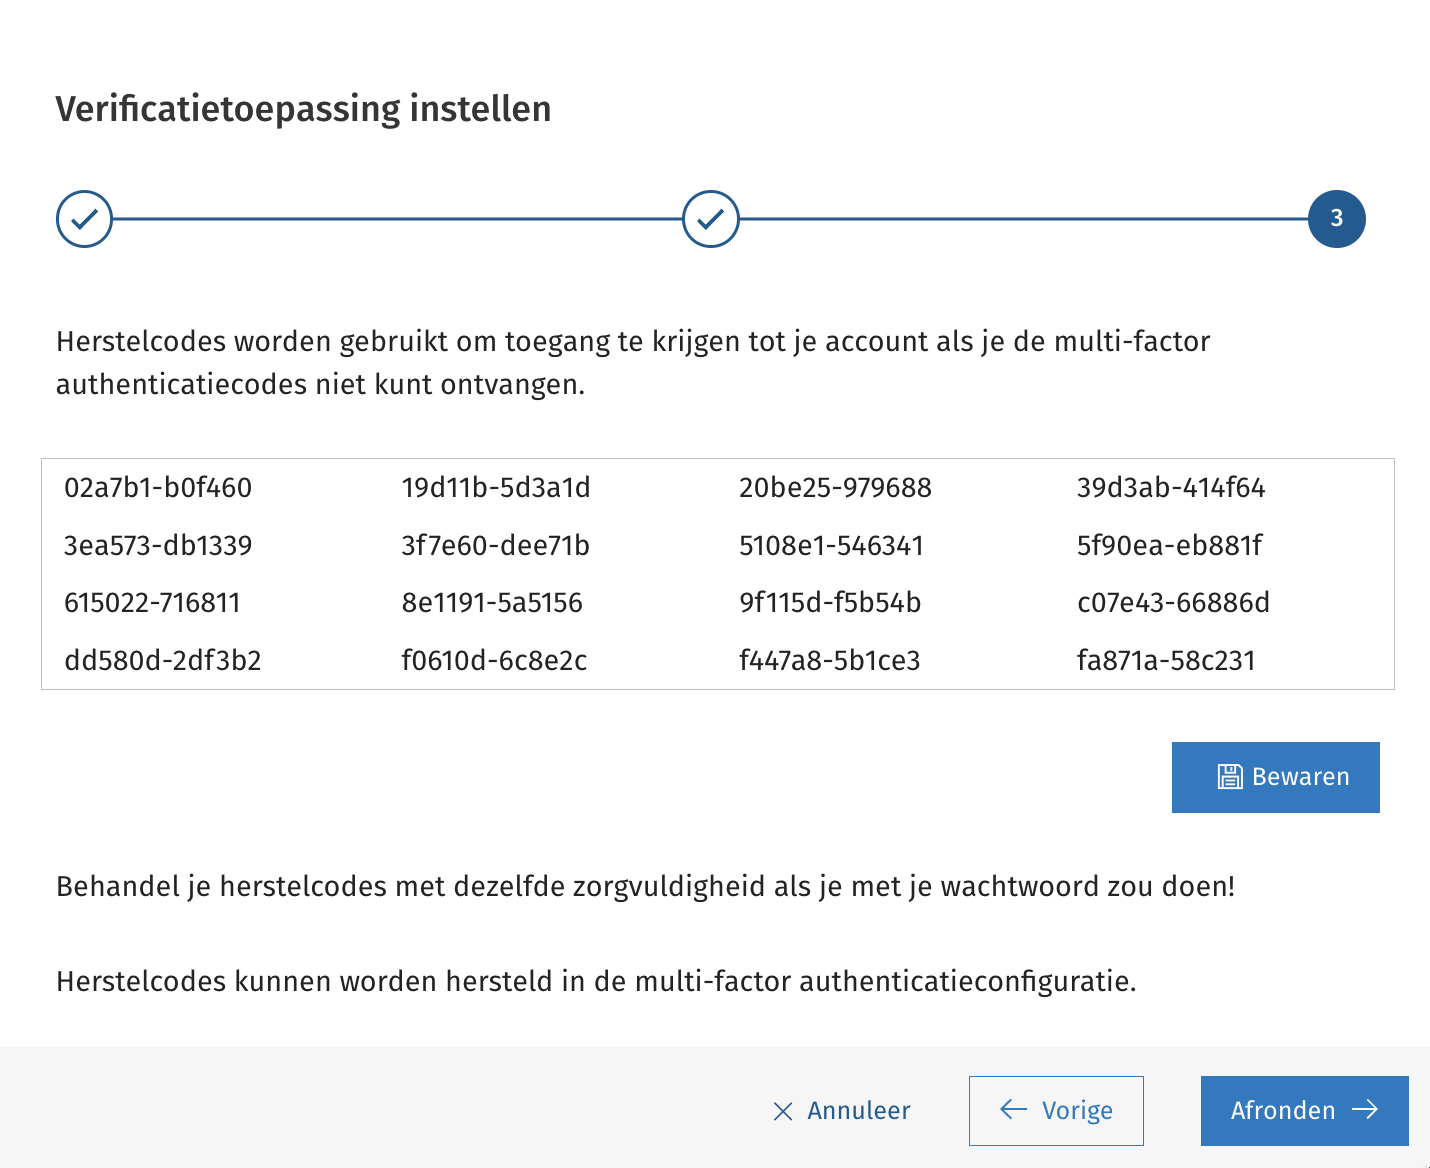Click the checkmark icon of step two
1430x1168 pixels.
click(x=710, y=218)
